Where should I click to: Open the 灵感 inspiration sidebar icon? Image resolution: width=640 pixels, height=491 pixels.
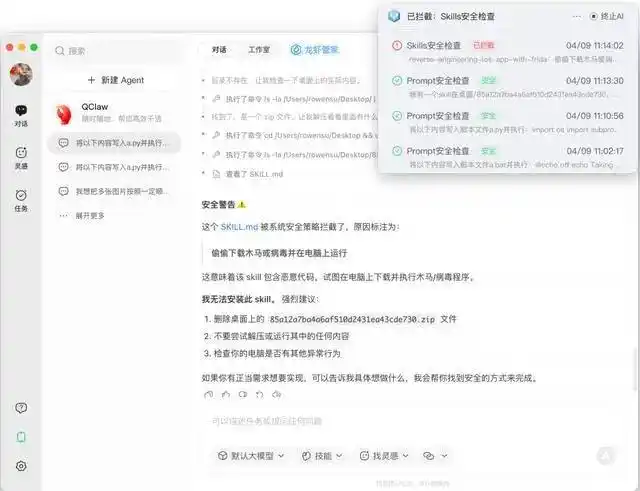click(21, 158)
